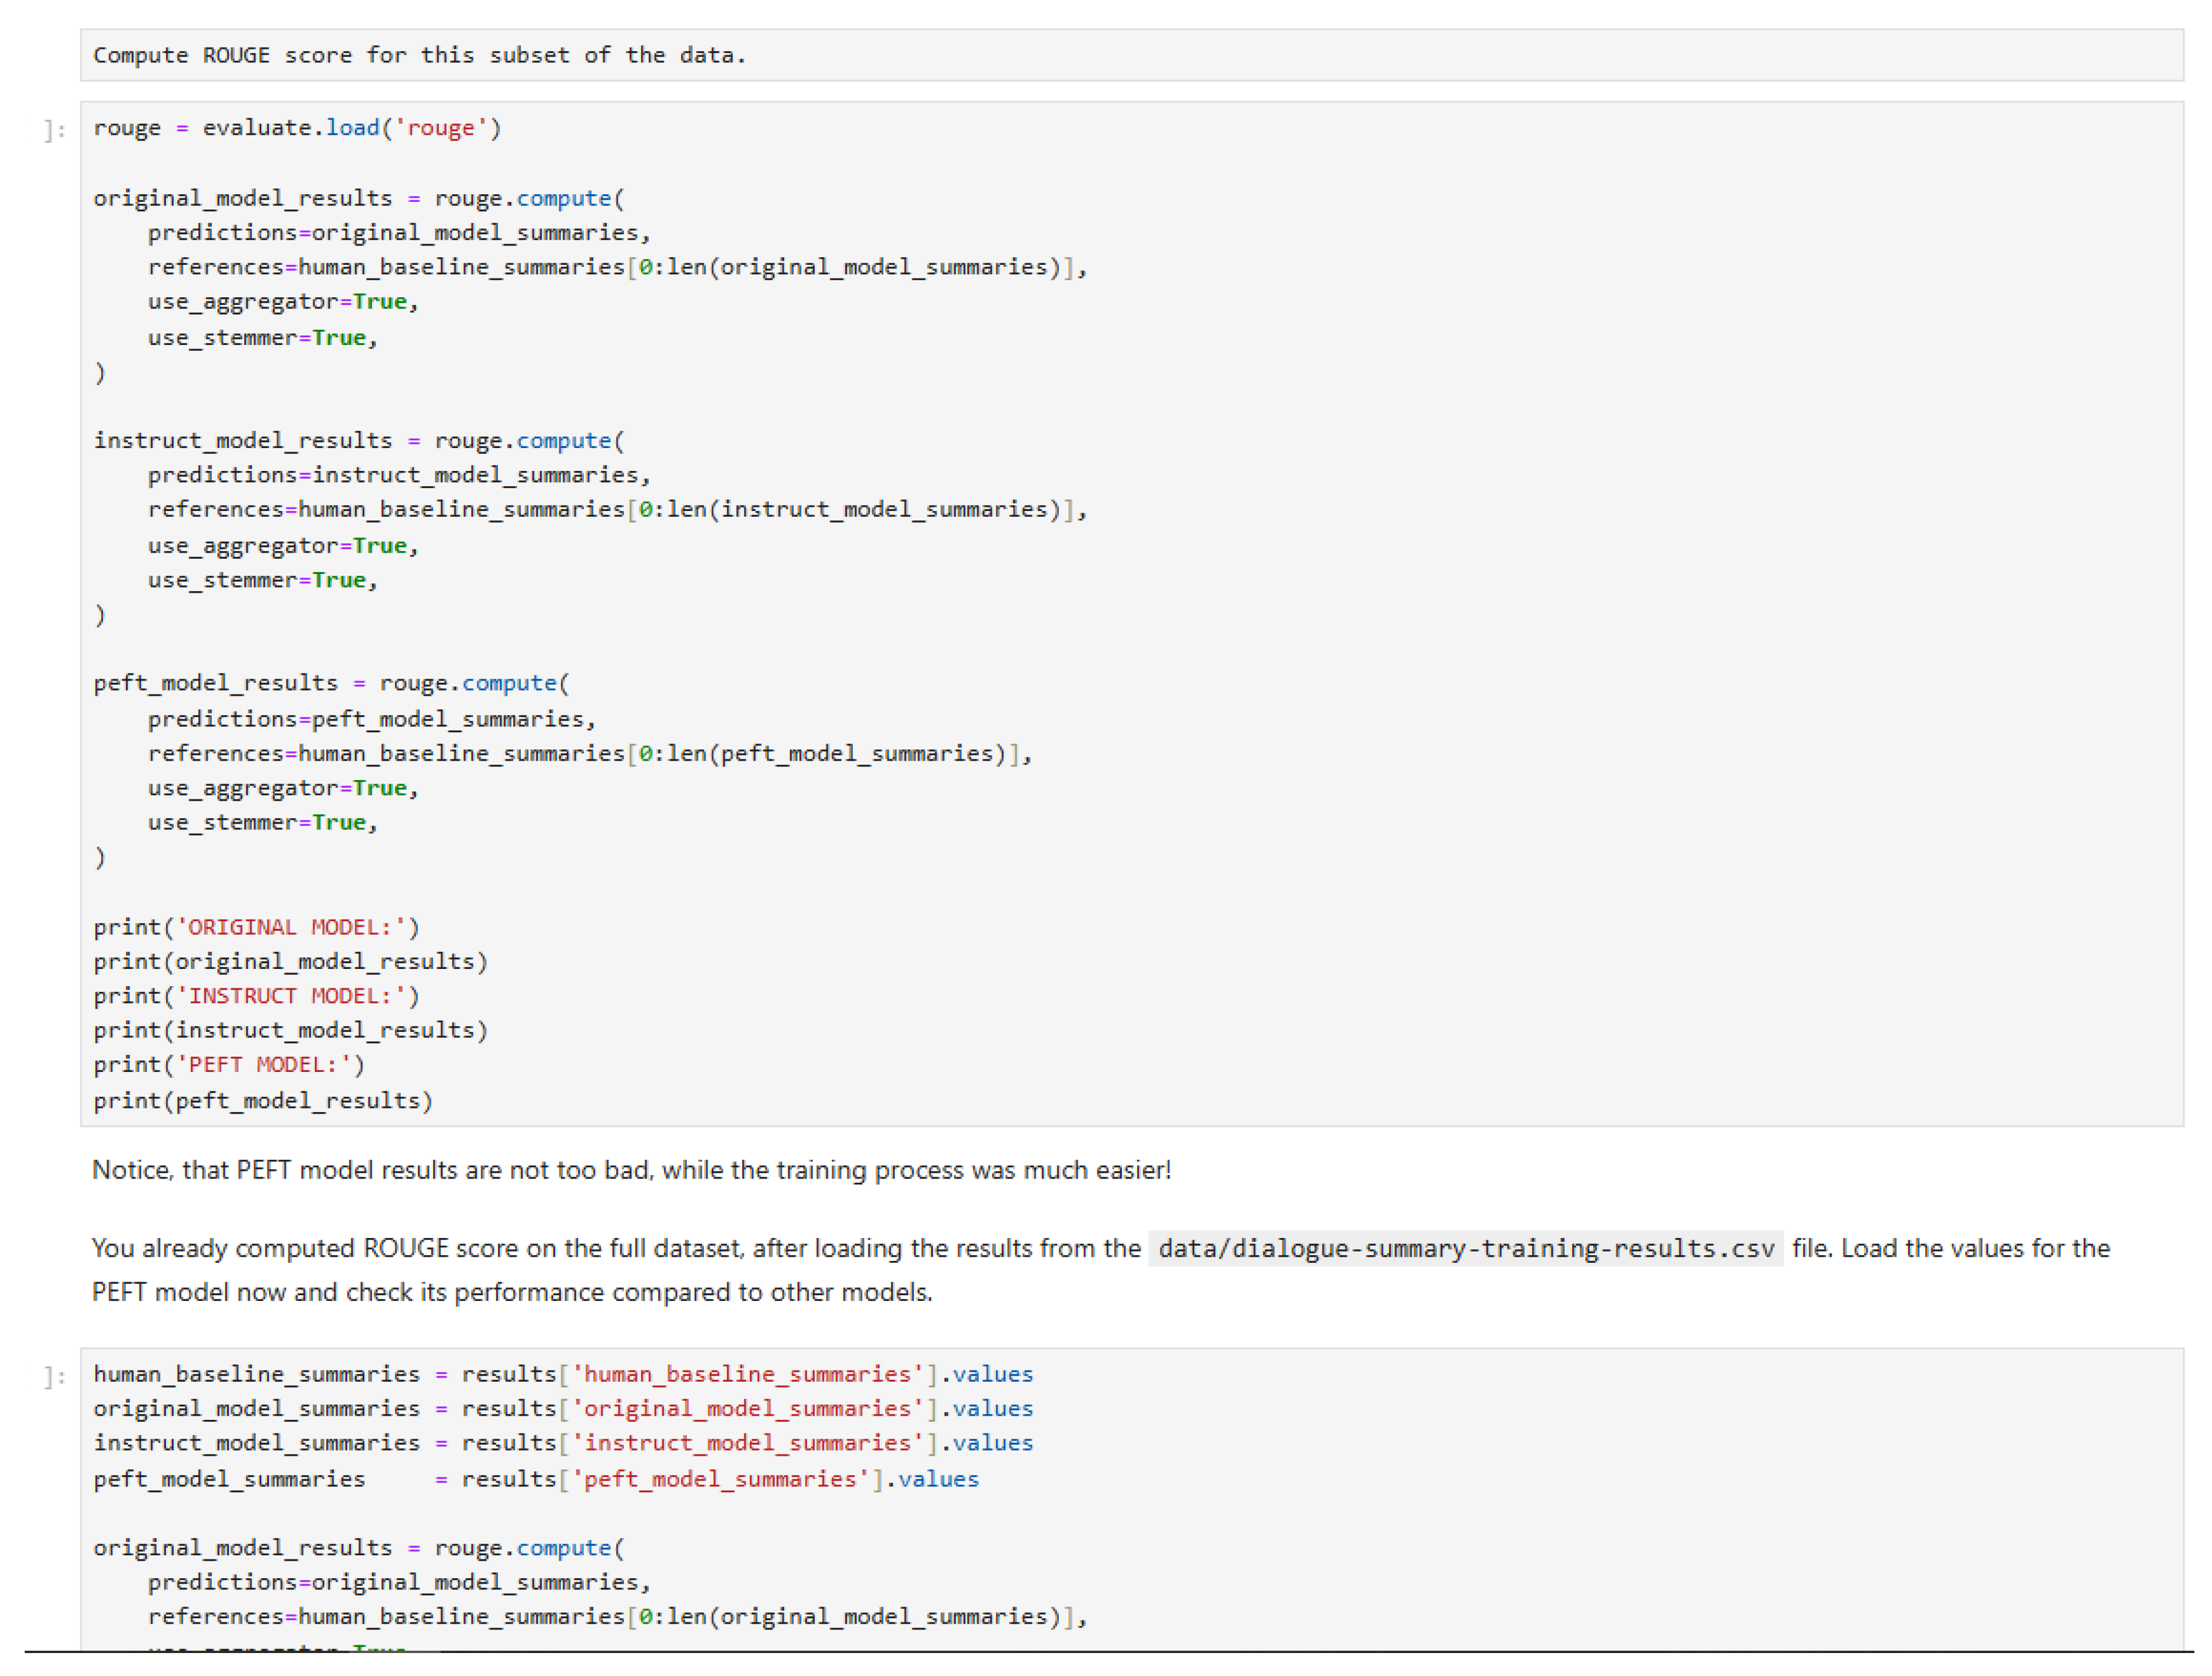Click the 'instruct_model_results = rouge.compute(' line

(358, 440)
